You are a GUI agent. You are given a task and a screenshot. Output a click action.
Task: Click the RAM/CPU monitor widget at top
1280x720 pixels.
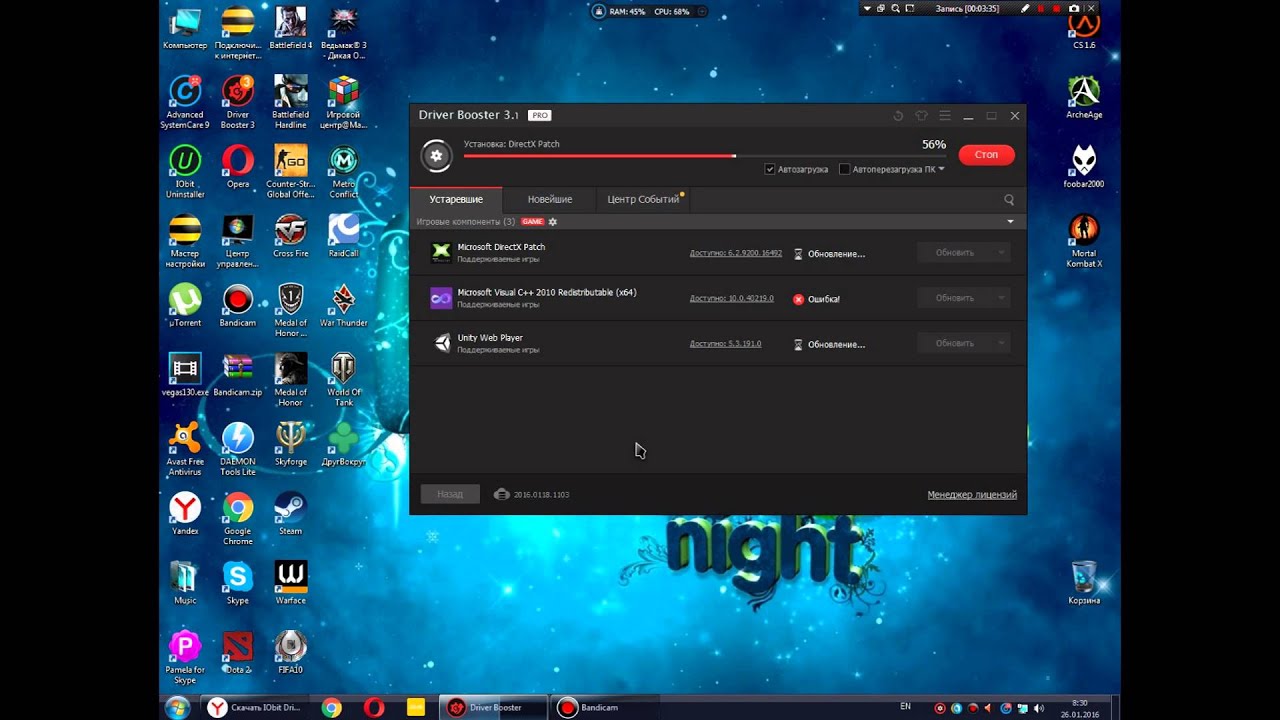point(649,11)
